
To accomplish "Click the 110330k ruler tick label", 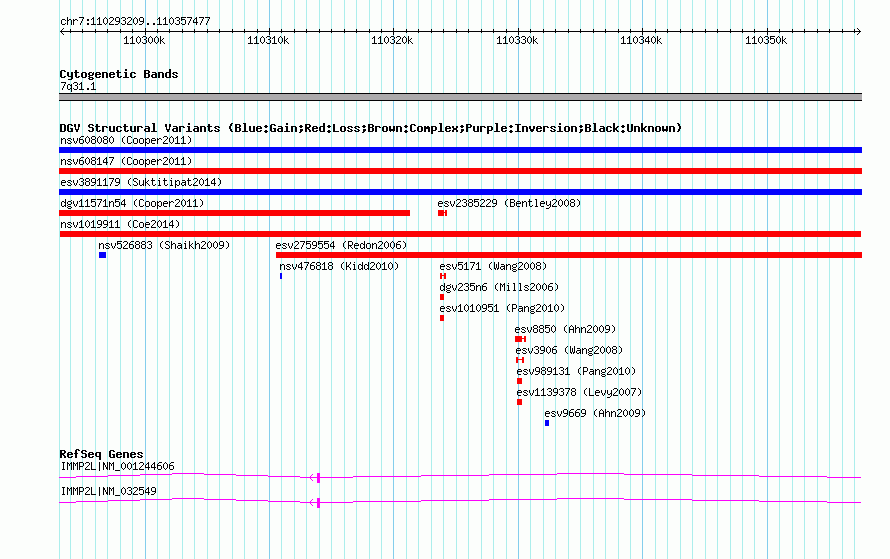I will [x=517, y=41].
